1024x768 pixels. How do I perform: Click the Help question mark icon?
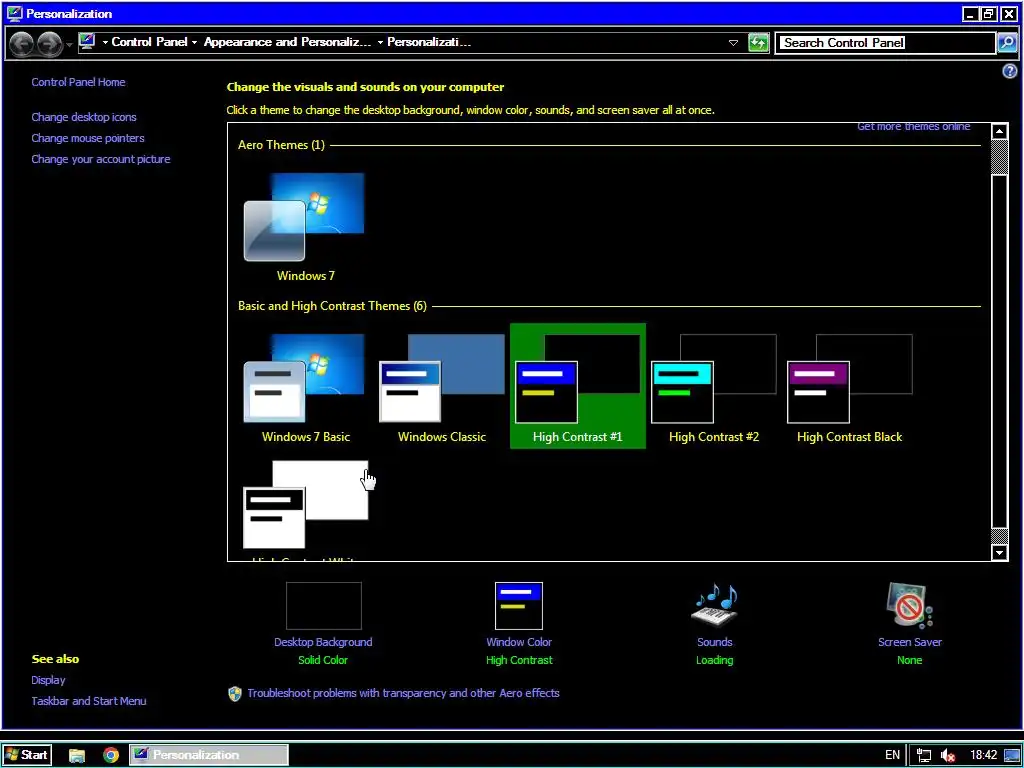[x=1010, y=71]
